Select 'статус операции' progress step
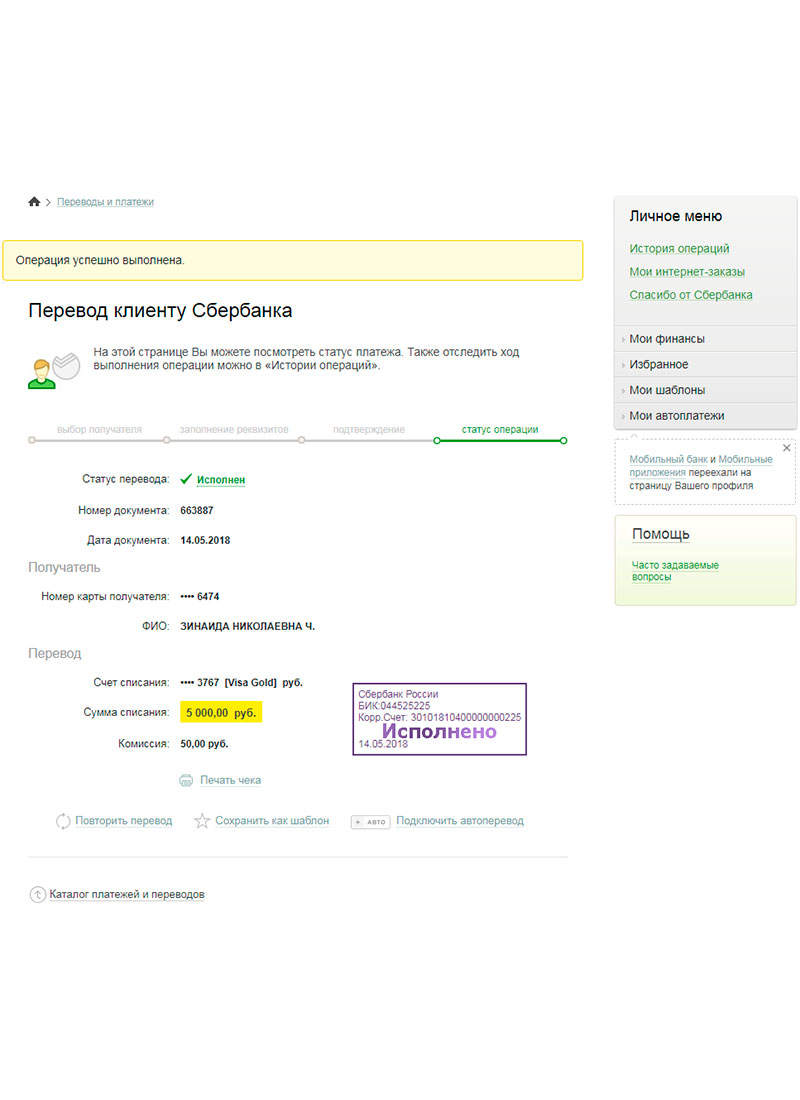 500,429
